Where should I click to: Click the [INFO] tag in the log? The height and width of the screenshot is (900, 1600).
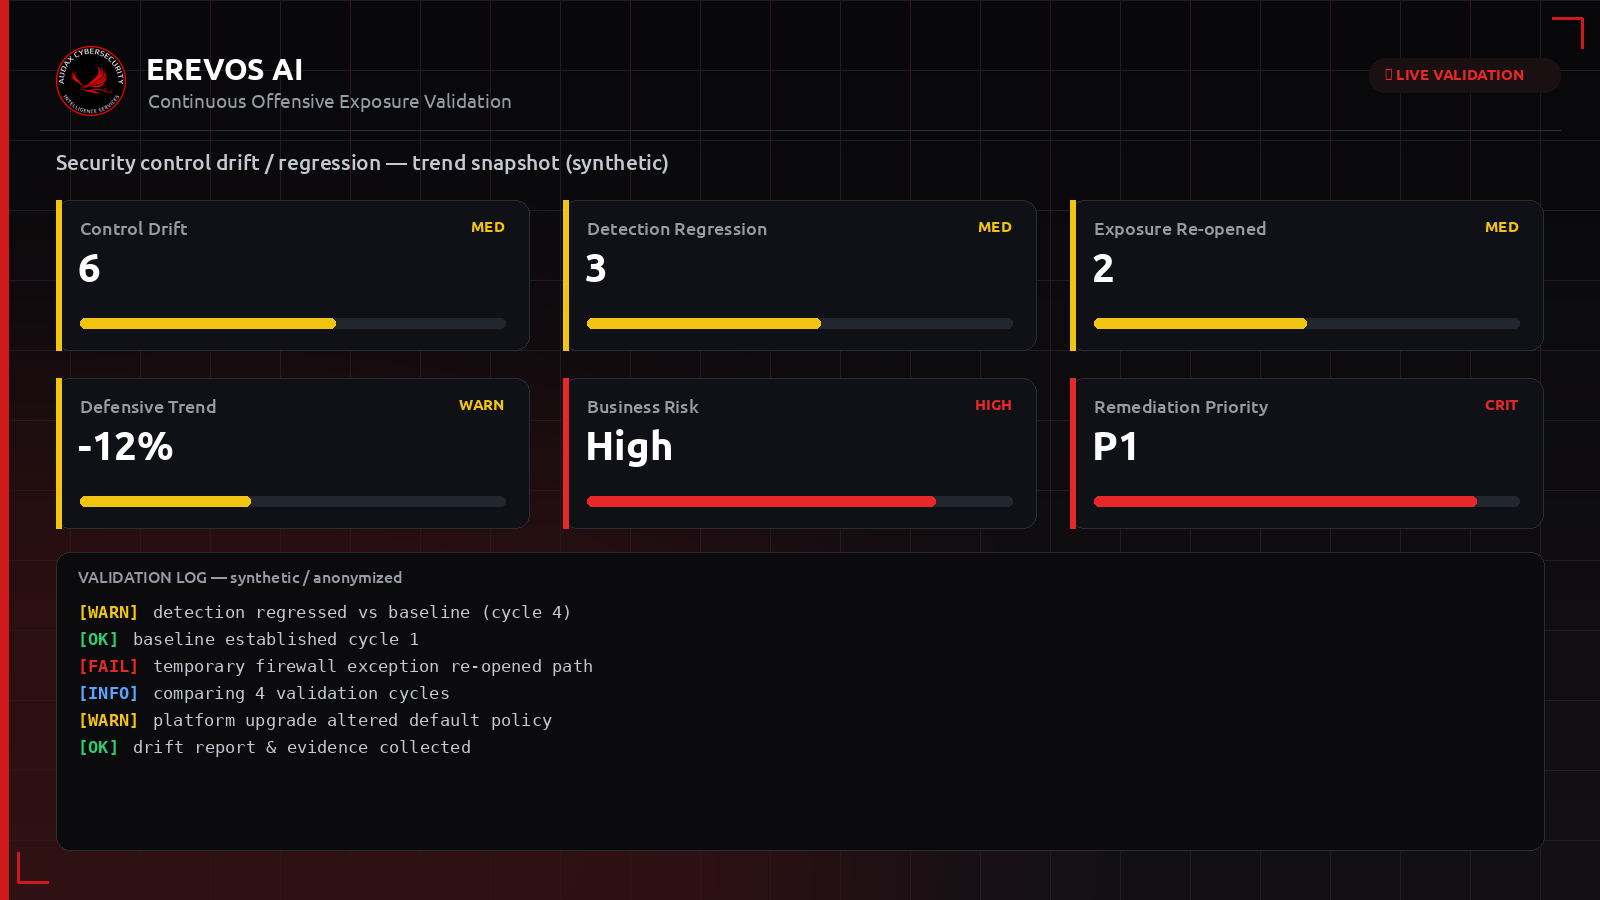point(109,693)
